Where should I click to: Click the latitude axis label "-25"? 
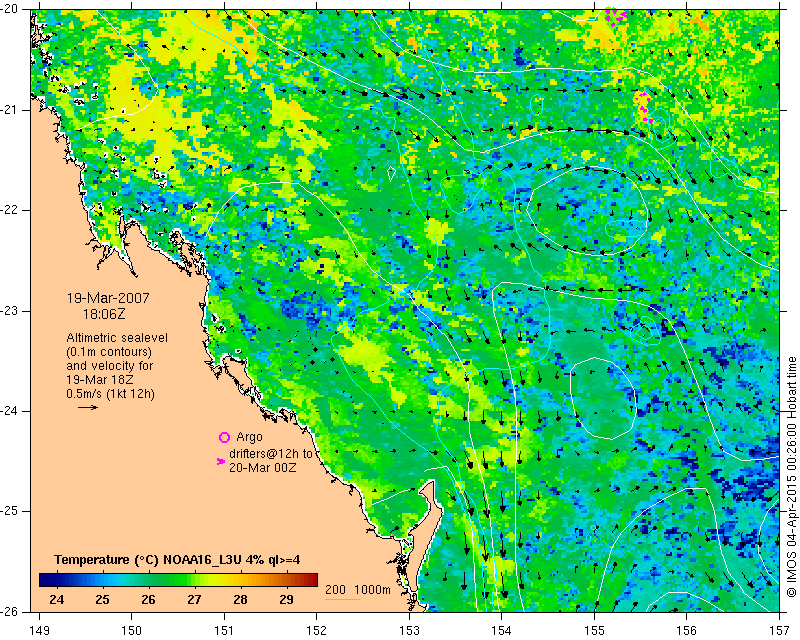pos(9,511)
